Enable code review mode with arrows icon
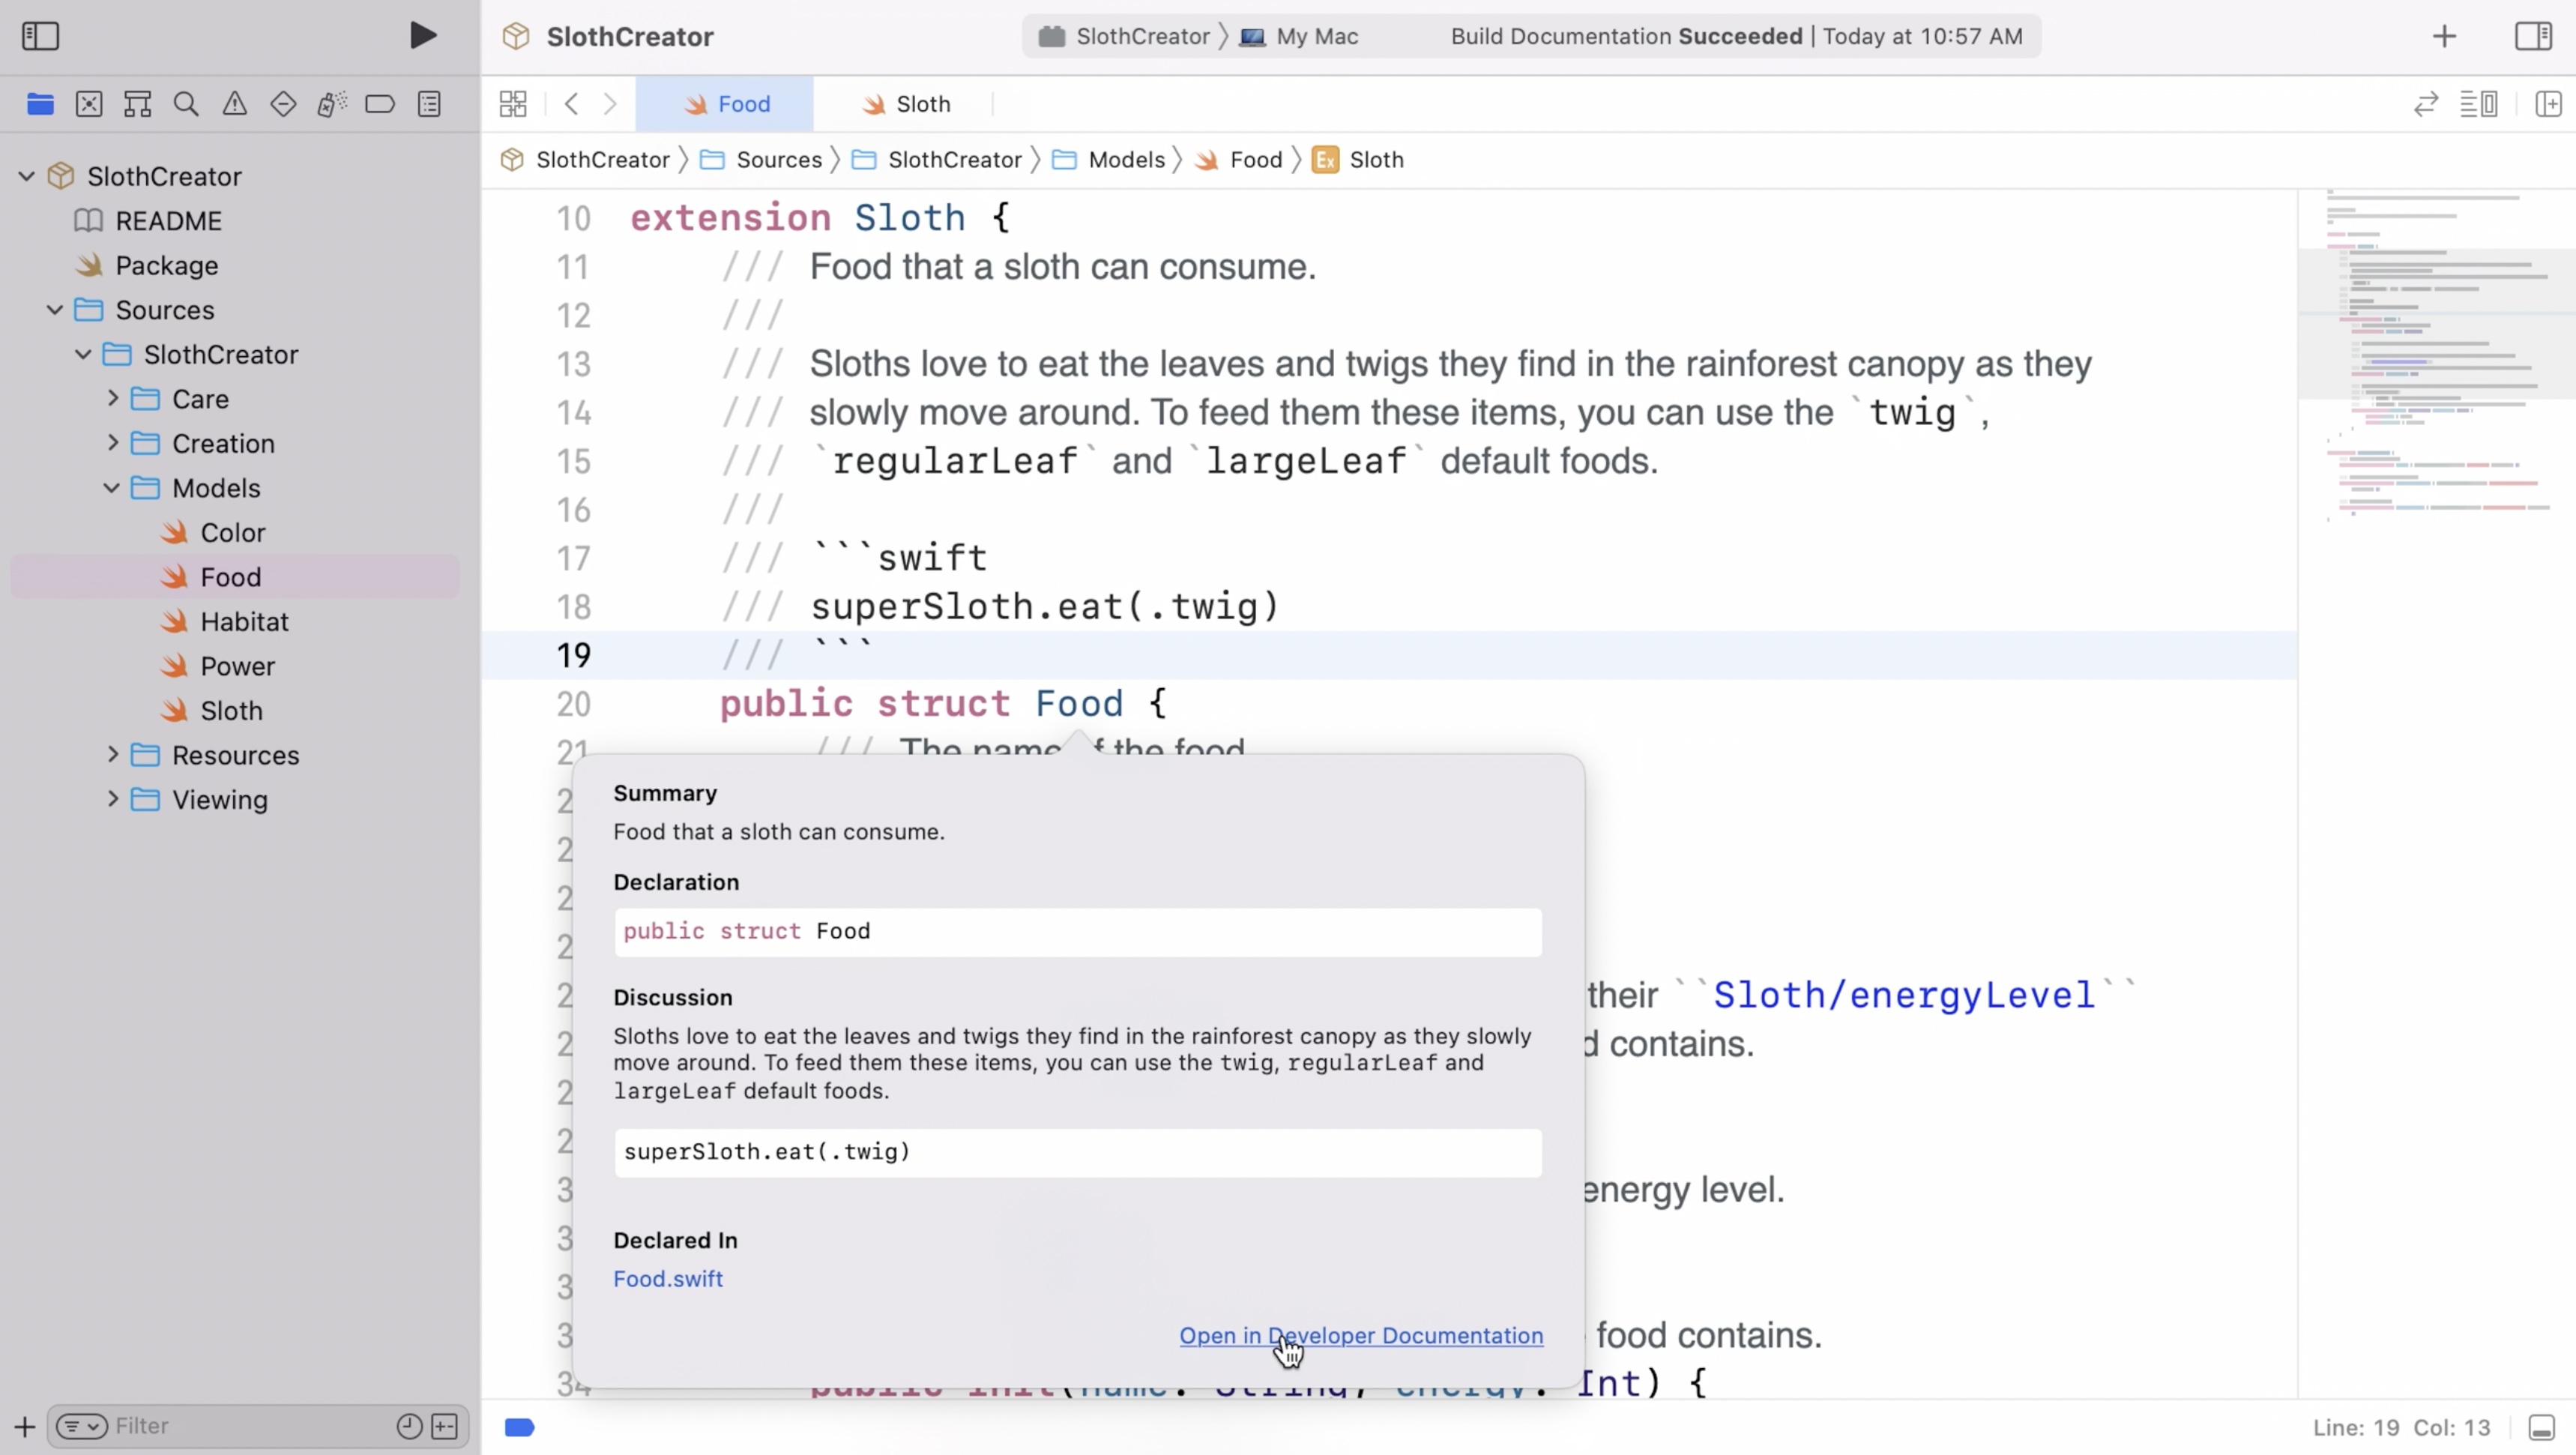The height and width of the screenshot is (1455, 2576). click(x=2425, y=103)
